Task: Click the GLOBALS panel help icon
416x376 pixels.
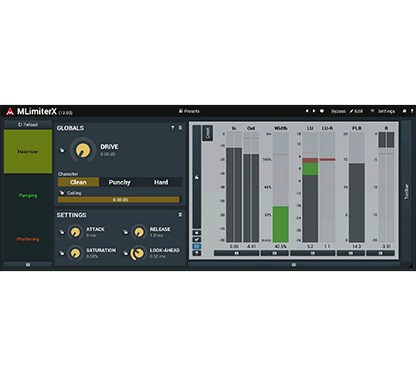Action: (x=173, y=128)
